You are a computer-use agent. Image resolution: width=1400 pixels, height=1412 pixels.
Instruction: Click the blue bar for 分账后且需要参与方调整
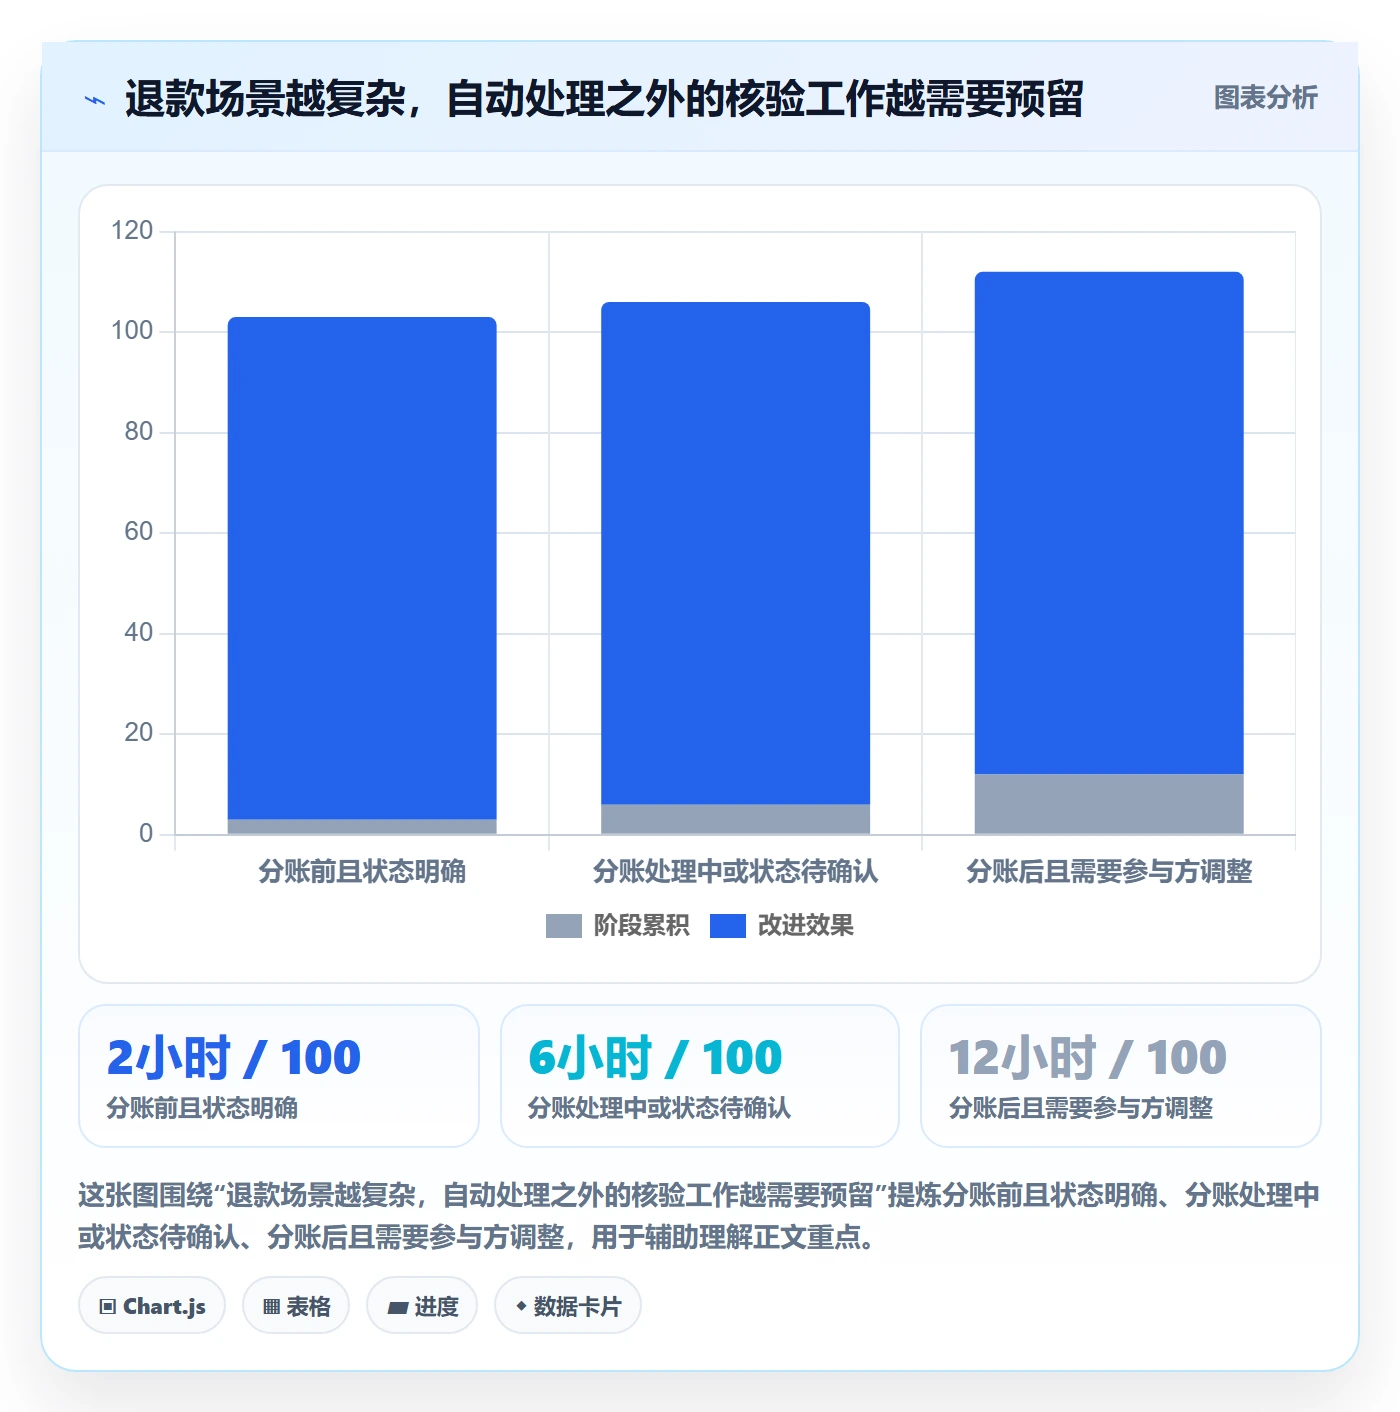1109,523
